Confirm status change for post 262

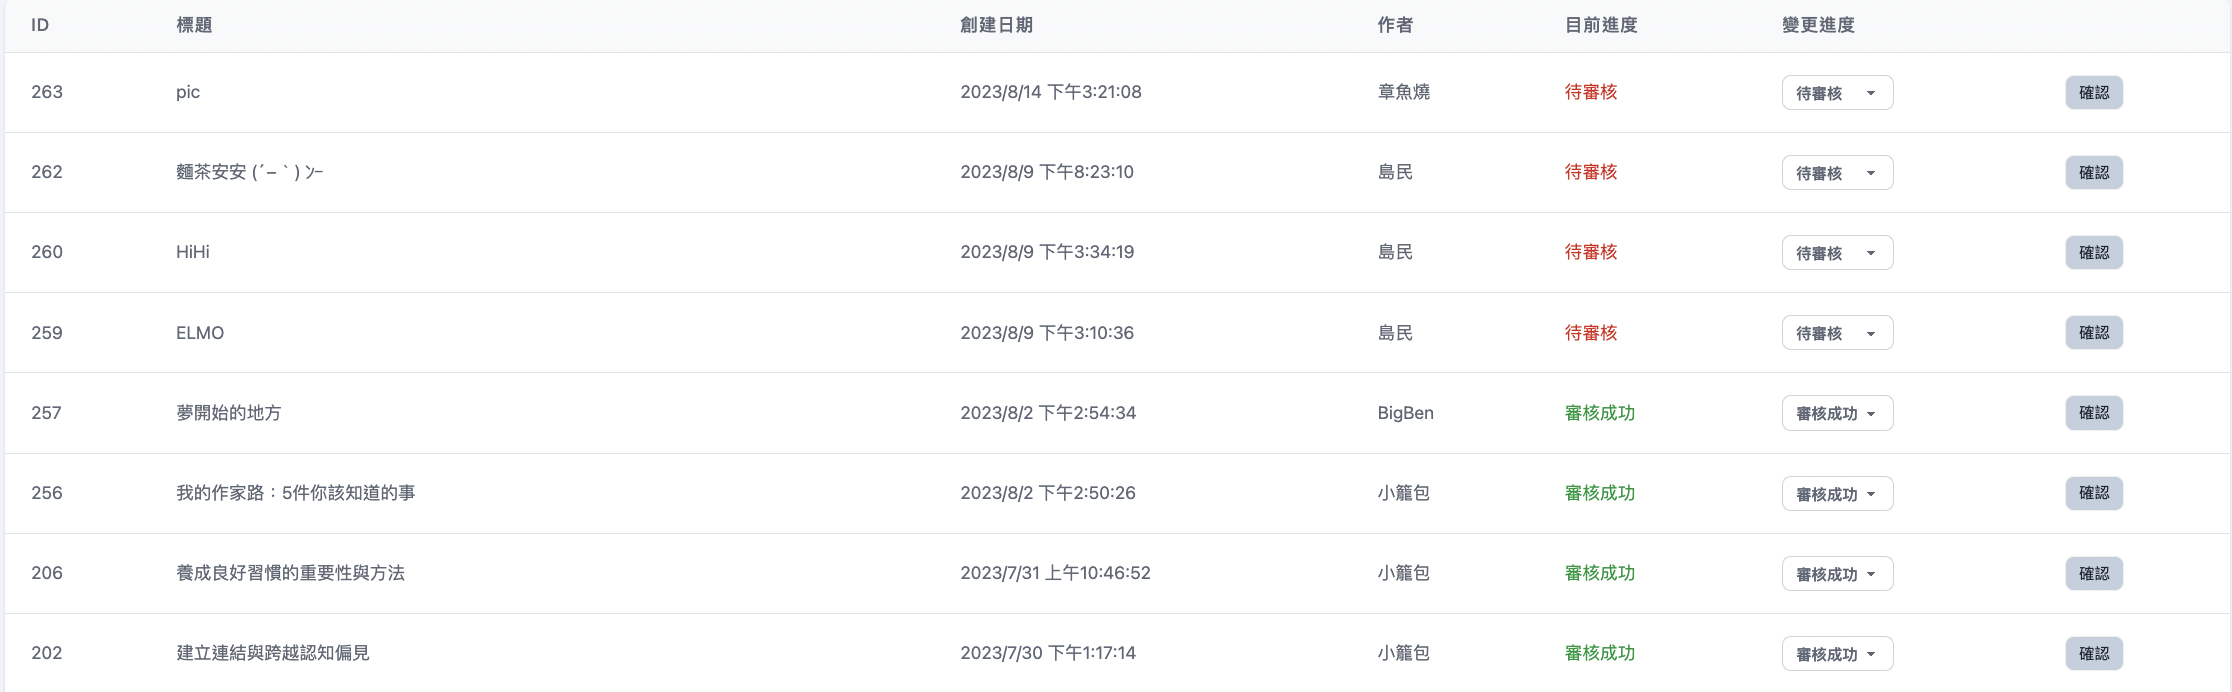point(2094,173)
